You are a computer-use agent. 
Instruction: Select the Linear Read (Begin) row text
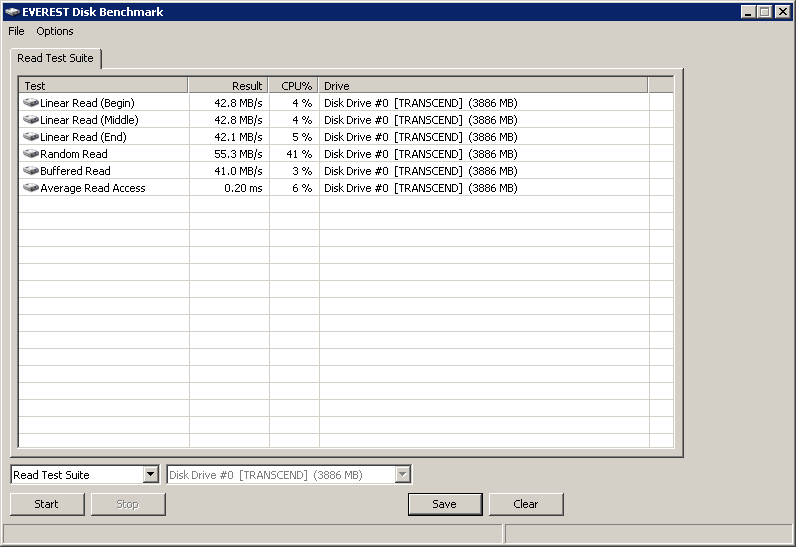click(x=87, y=103)
